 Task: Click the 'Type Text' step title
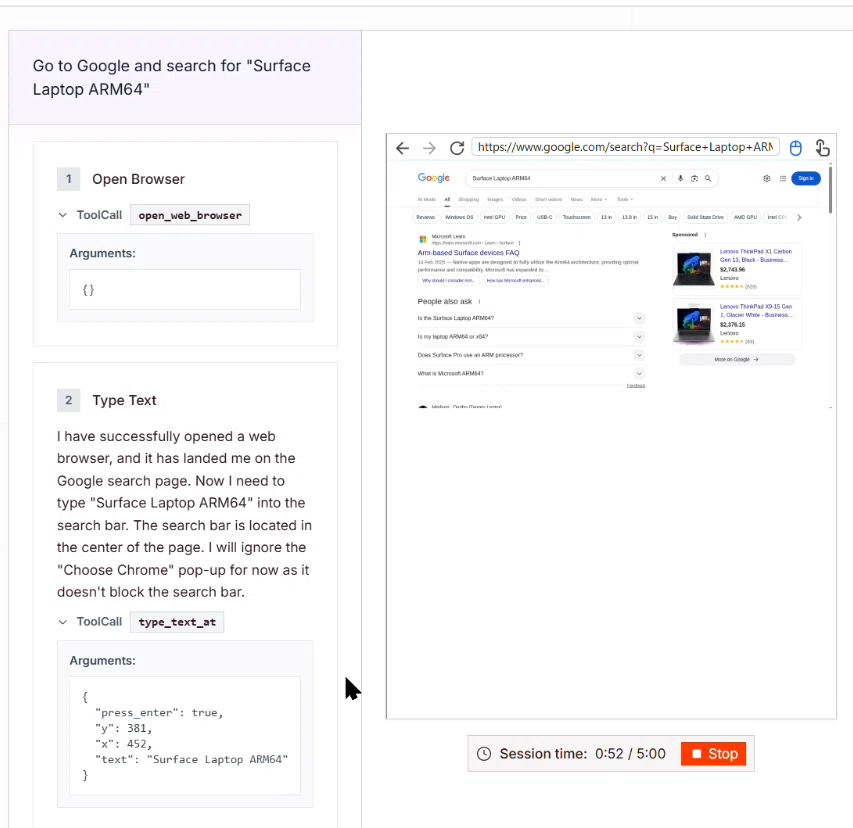124,400
